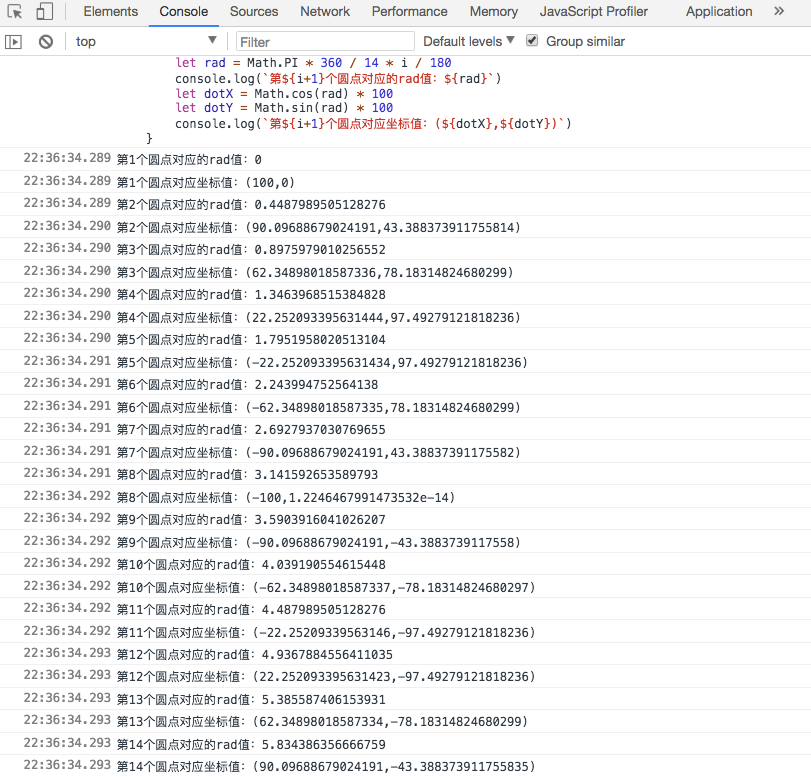Click the 第14个圆点对应坐标值 coordinate log
This screenshot has height=777, width=811.
click(326, 767)
